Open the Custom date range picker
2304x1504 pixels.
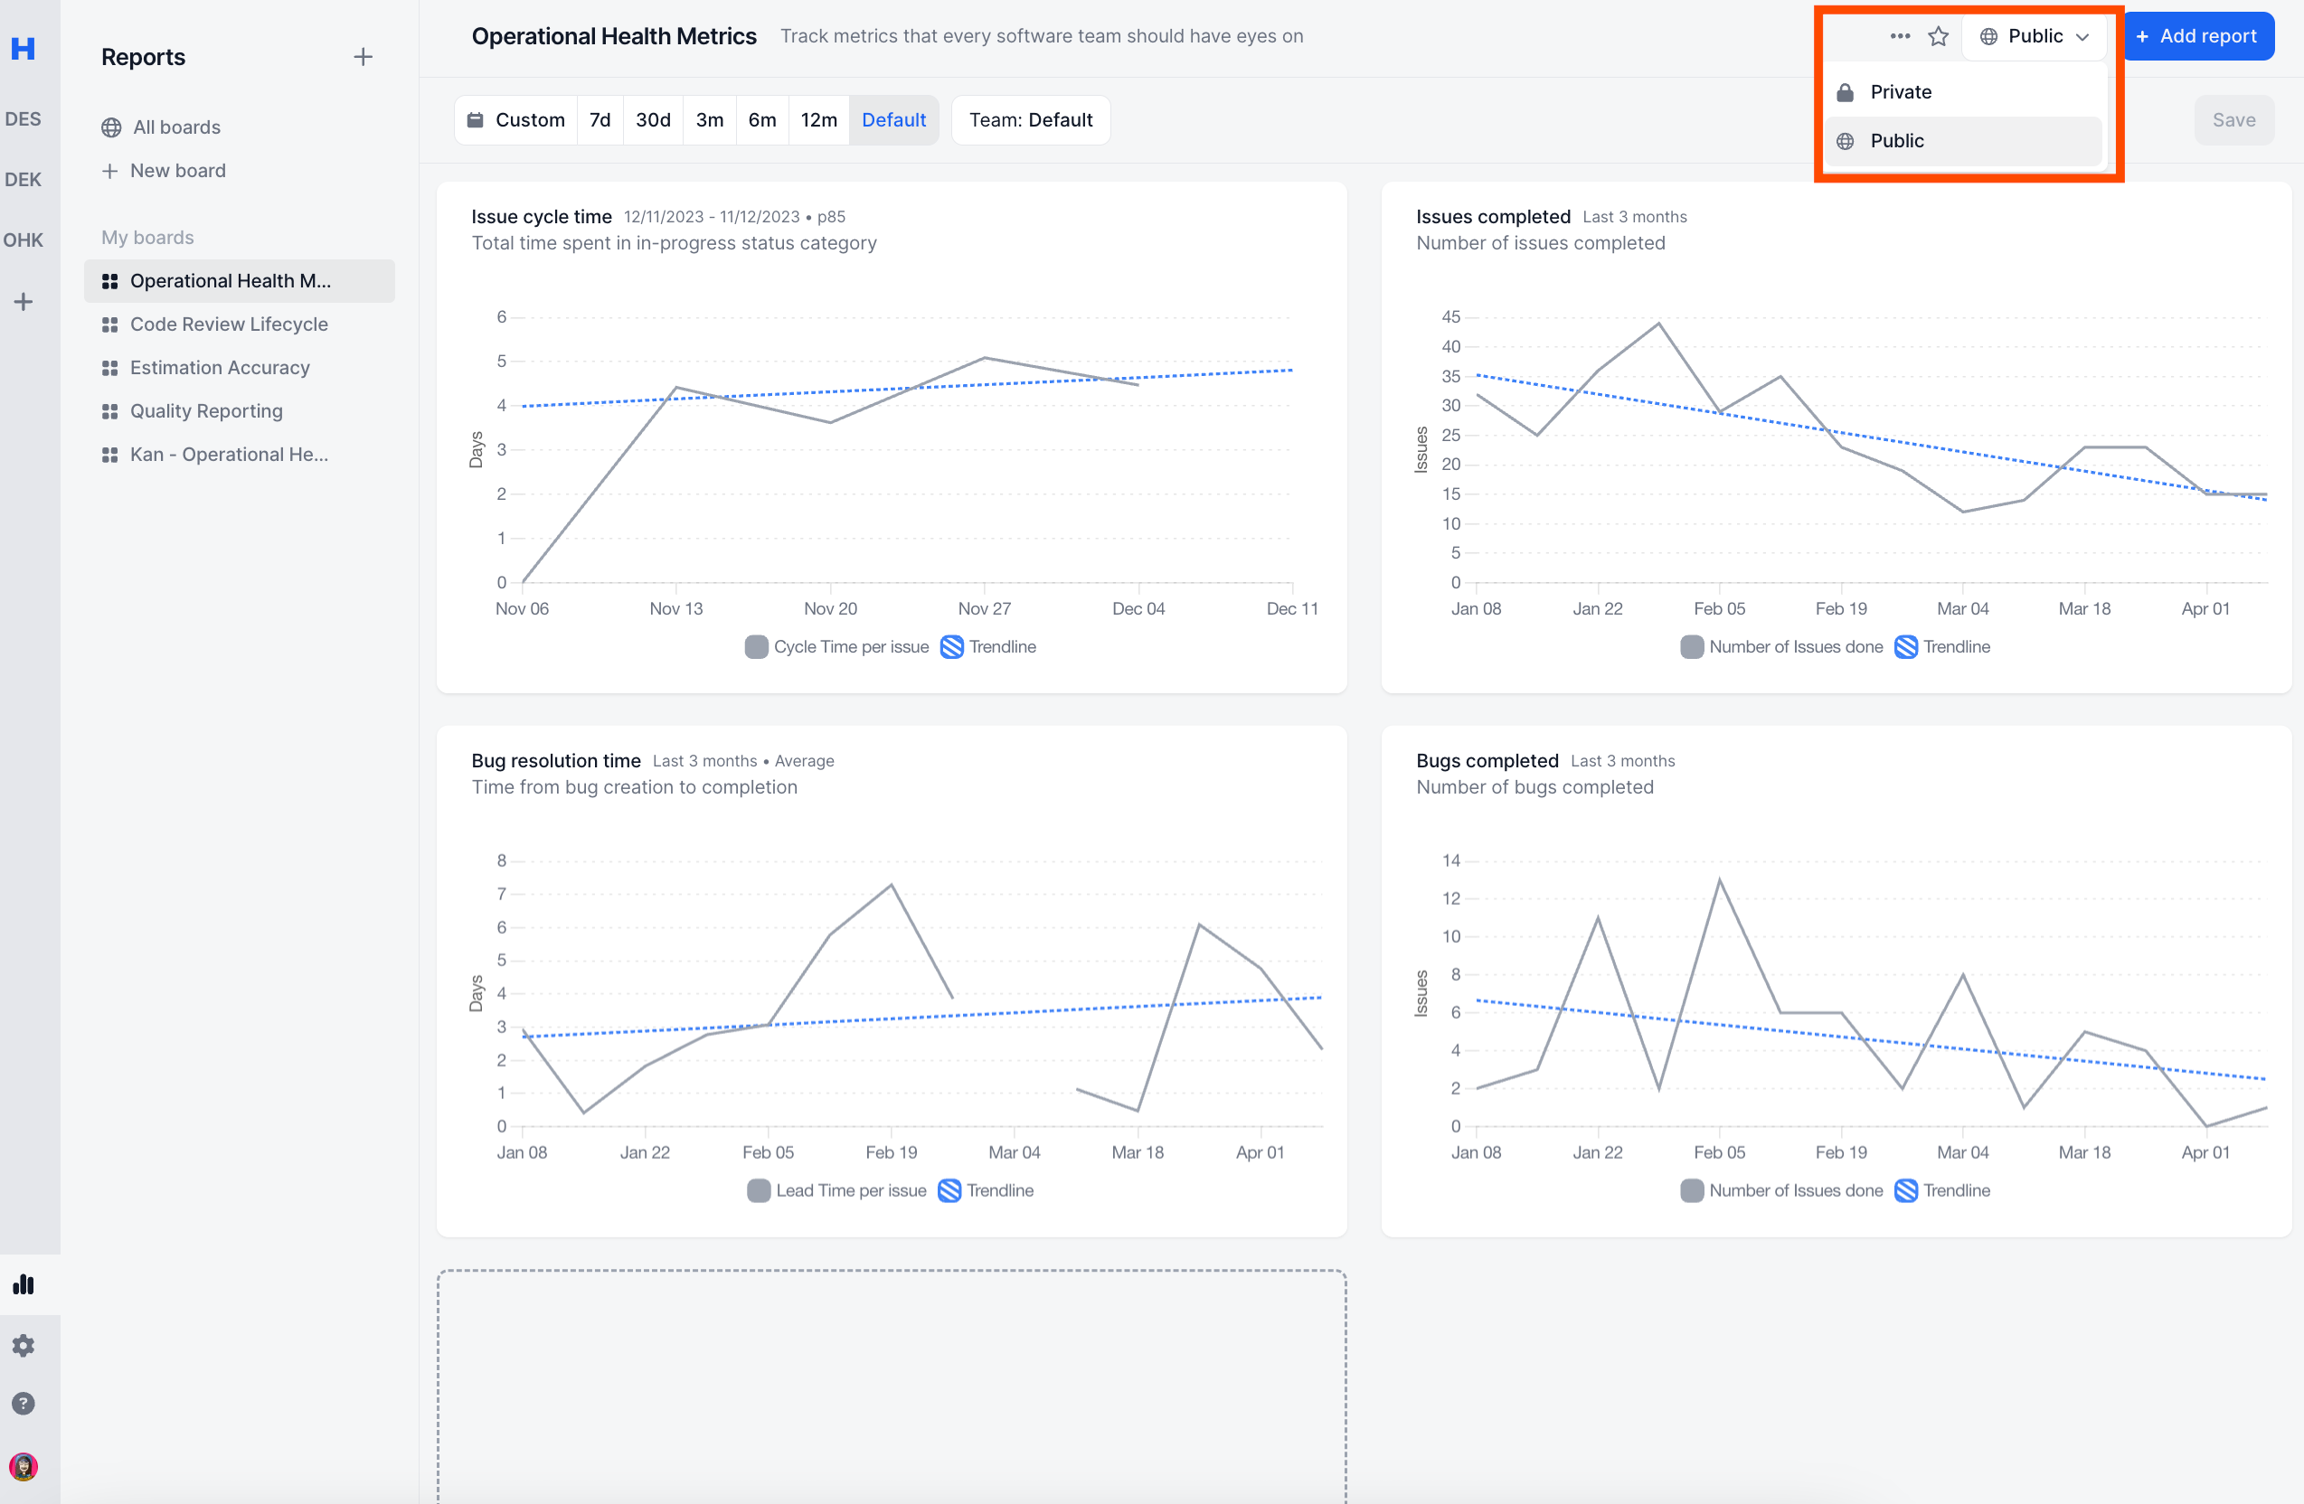[516, 120]
